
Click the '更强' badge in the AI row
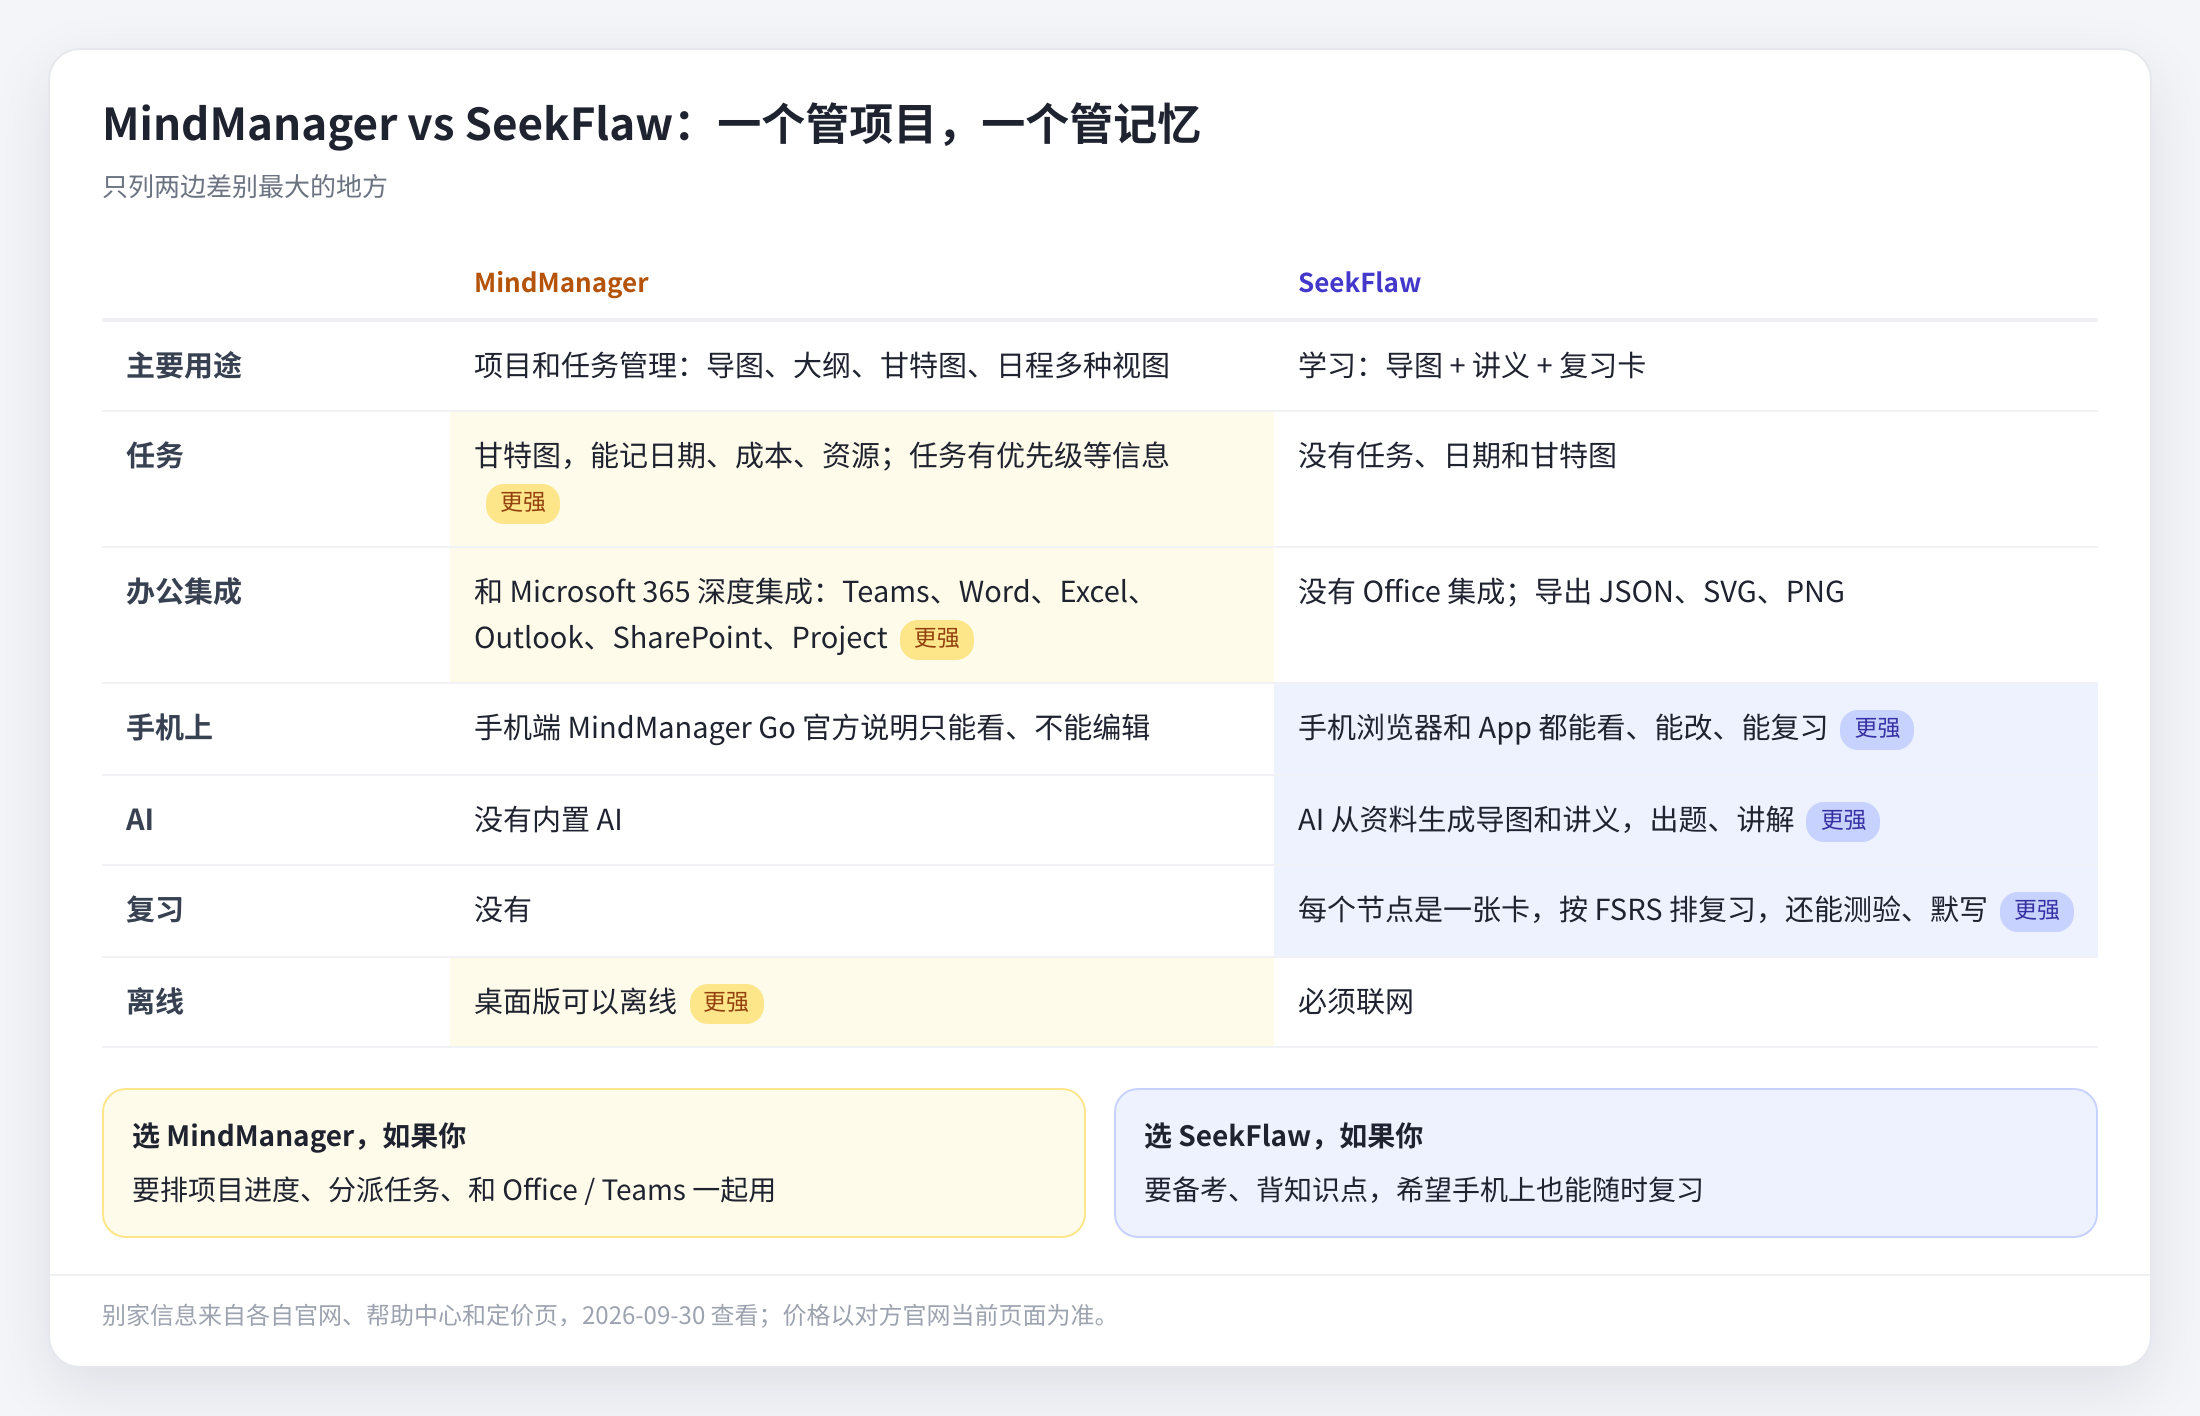pos(1843,821)
